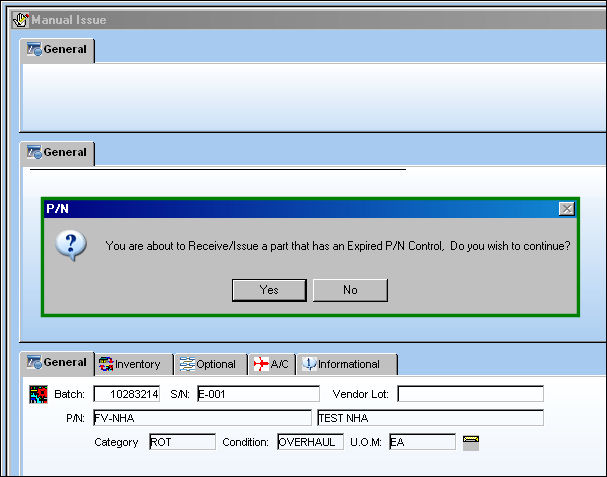Click the Category label
The width and height of the screenshot is (607, 477).
(116, 443)
